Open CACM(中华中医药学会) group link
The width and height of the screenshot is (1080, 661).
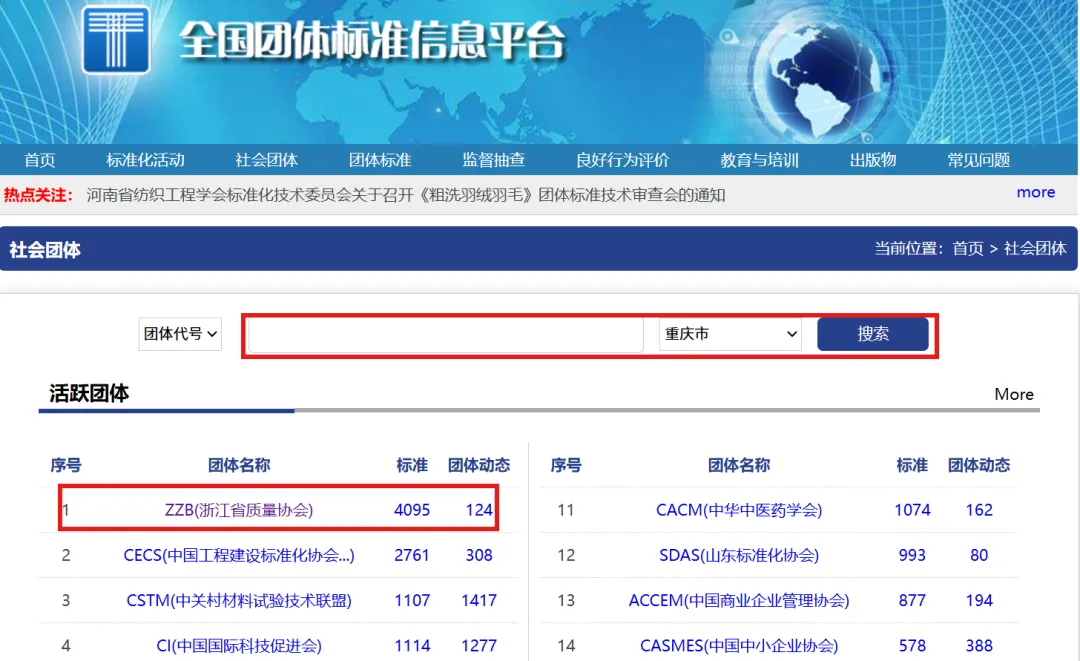click(739, 510)
